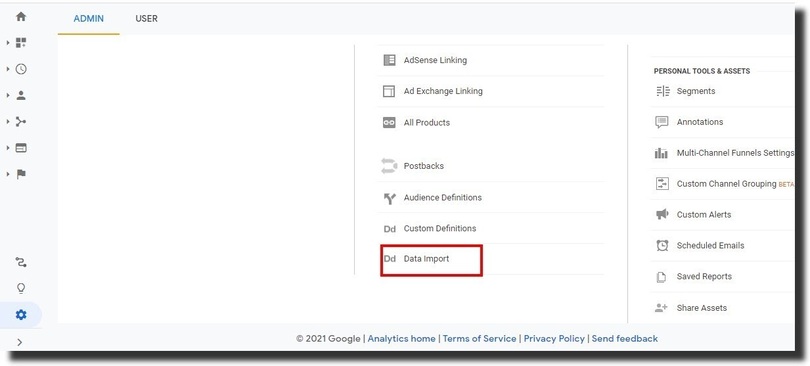The width and height of the screenshot is (810, 366).
Task: Click the Admin gear icon
Action: 21,314
